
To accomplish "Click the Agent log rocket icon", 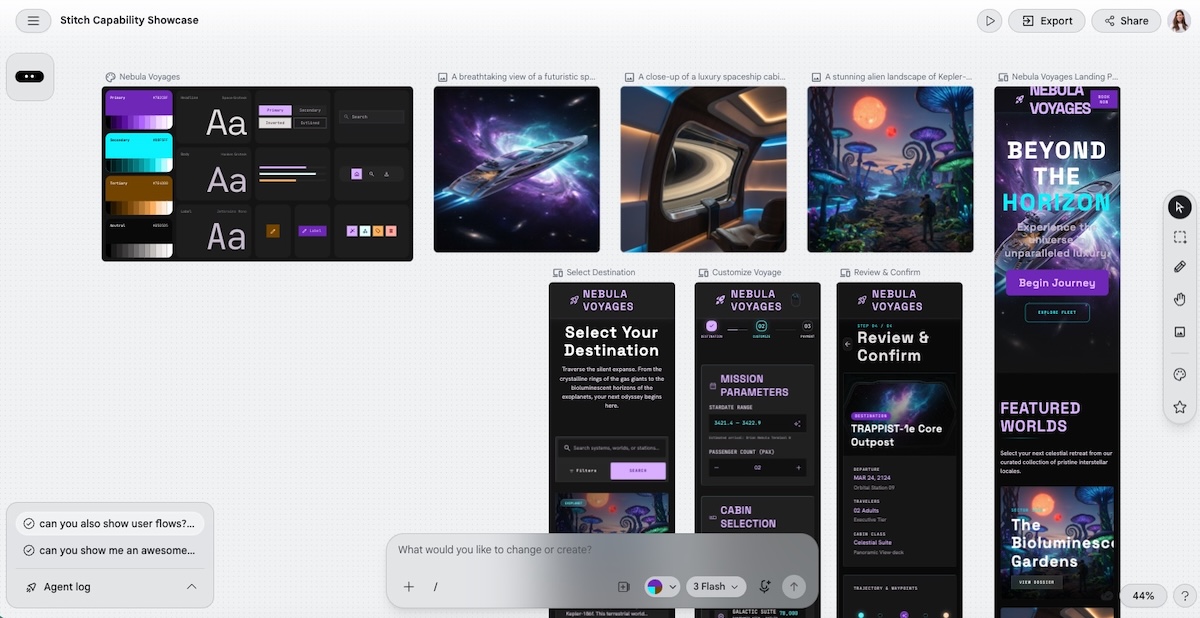I will [x=31, y=587].
